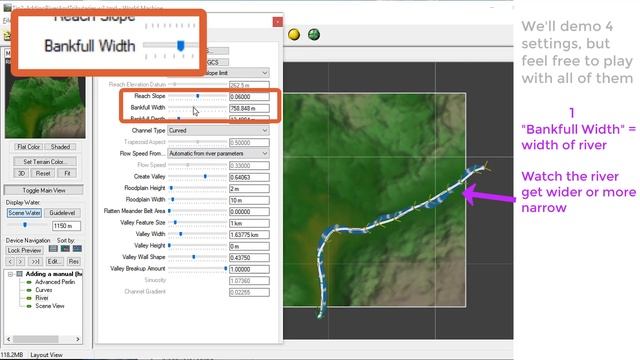The width and height of the screenshot is (640, 360).
Task: Adjust the Valley Width slider
Action: (x=198, y=234)
